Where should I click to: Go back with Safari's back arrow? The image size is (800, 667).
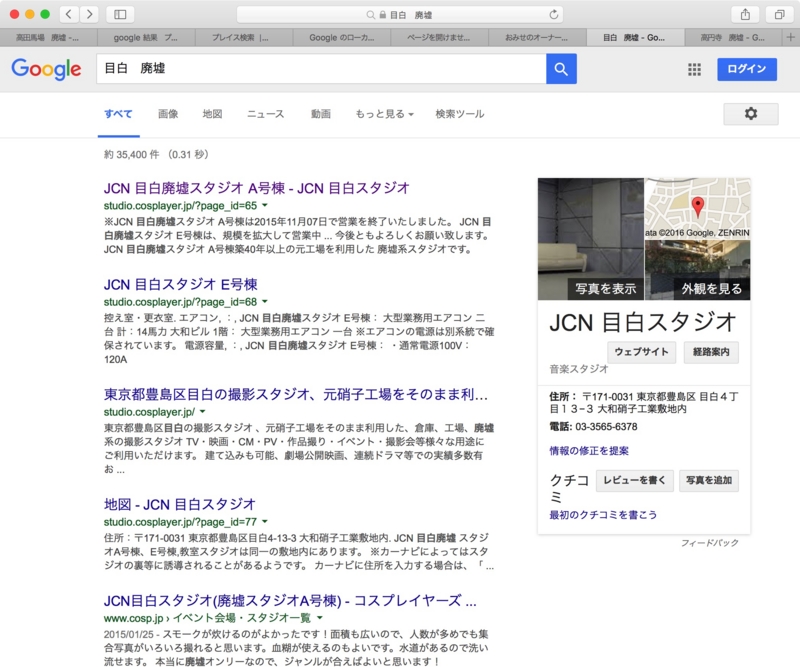pos(69,14)
